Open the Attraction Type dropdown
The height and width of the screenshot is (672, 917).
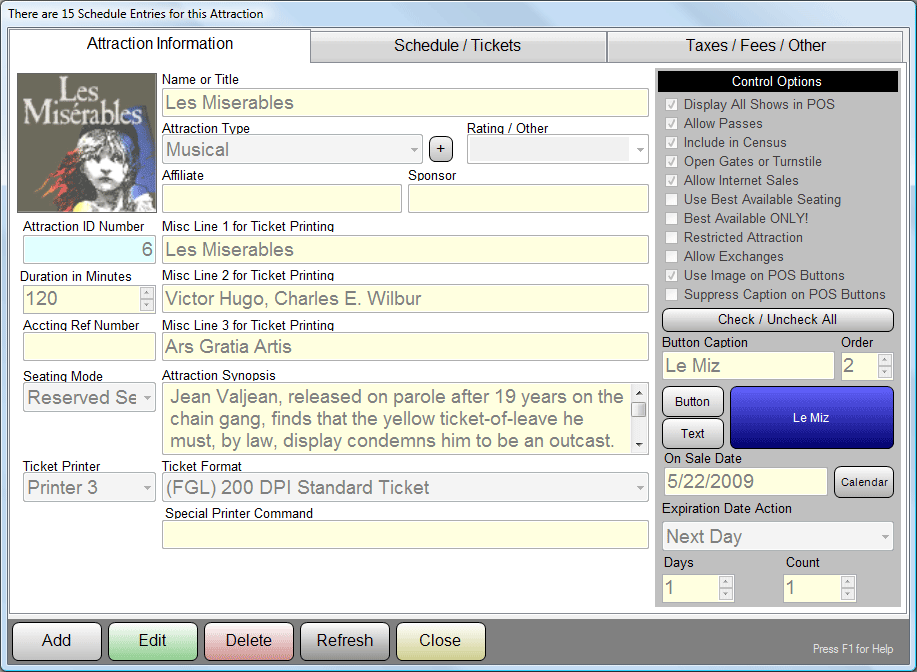414,150
